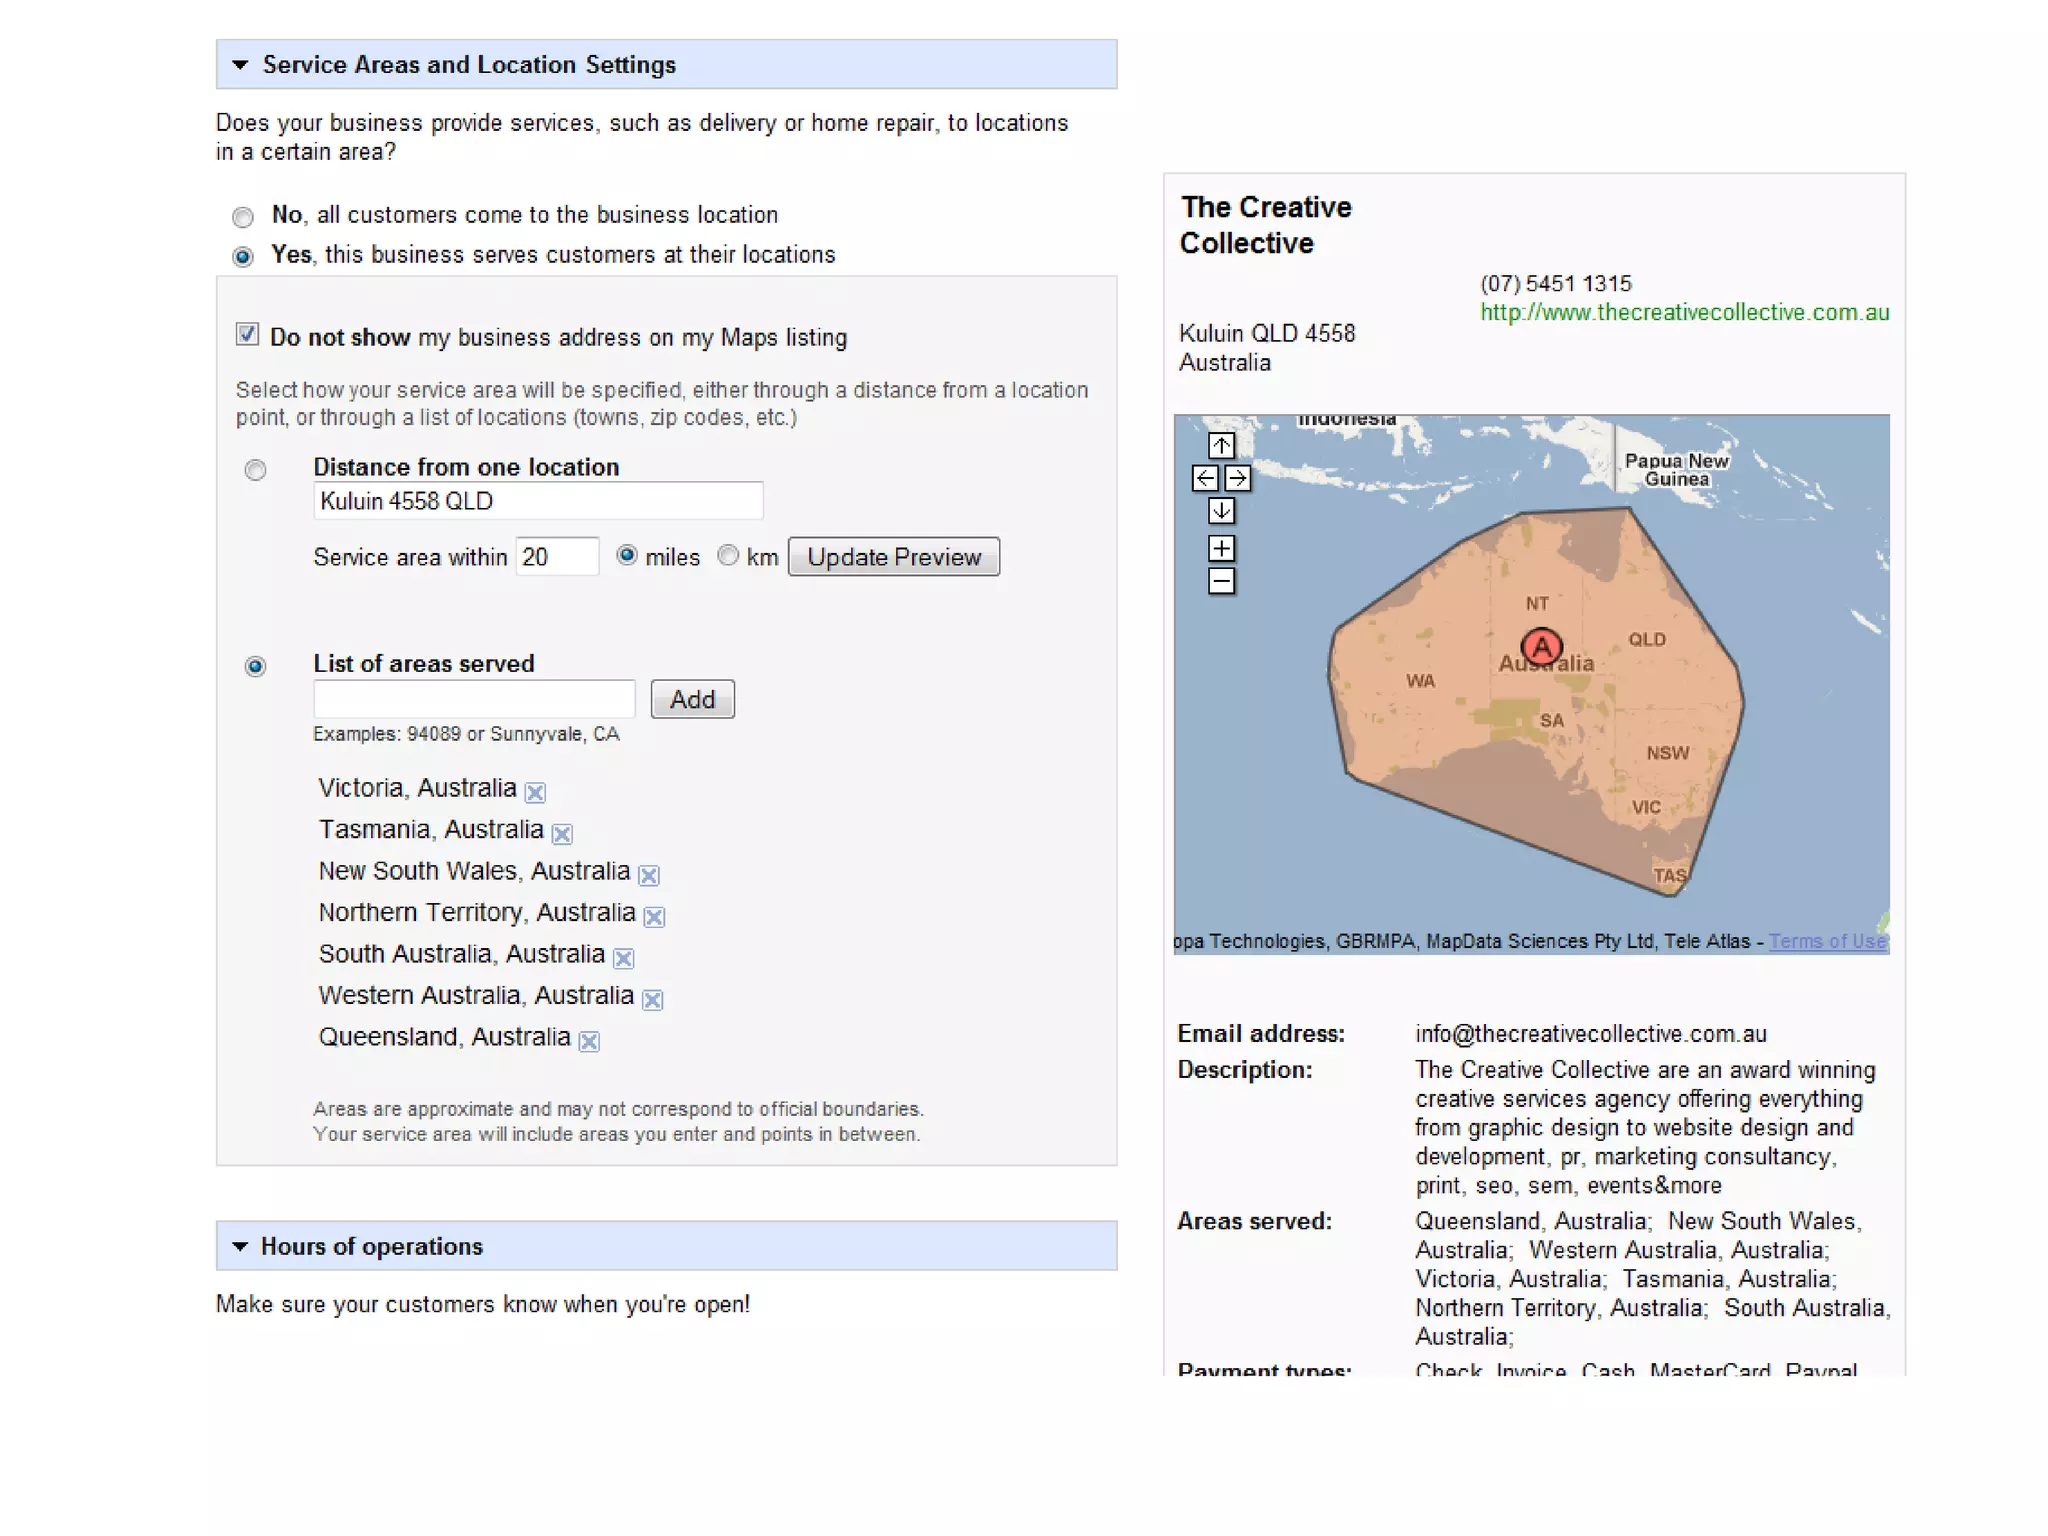The height and width of the screenshot is (1536, 2048).
Task: Focus the Kuluin 4558 QLD location field
Action: pyautogui.click(x=538, y=501)
